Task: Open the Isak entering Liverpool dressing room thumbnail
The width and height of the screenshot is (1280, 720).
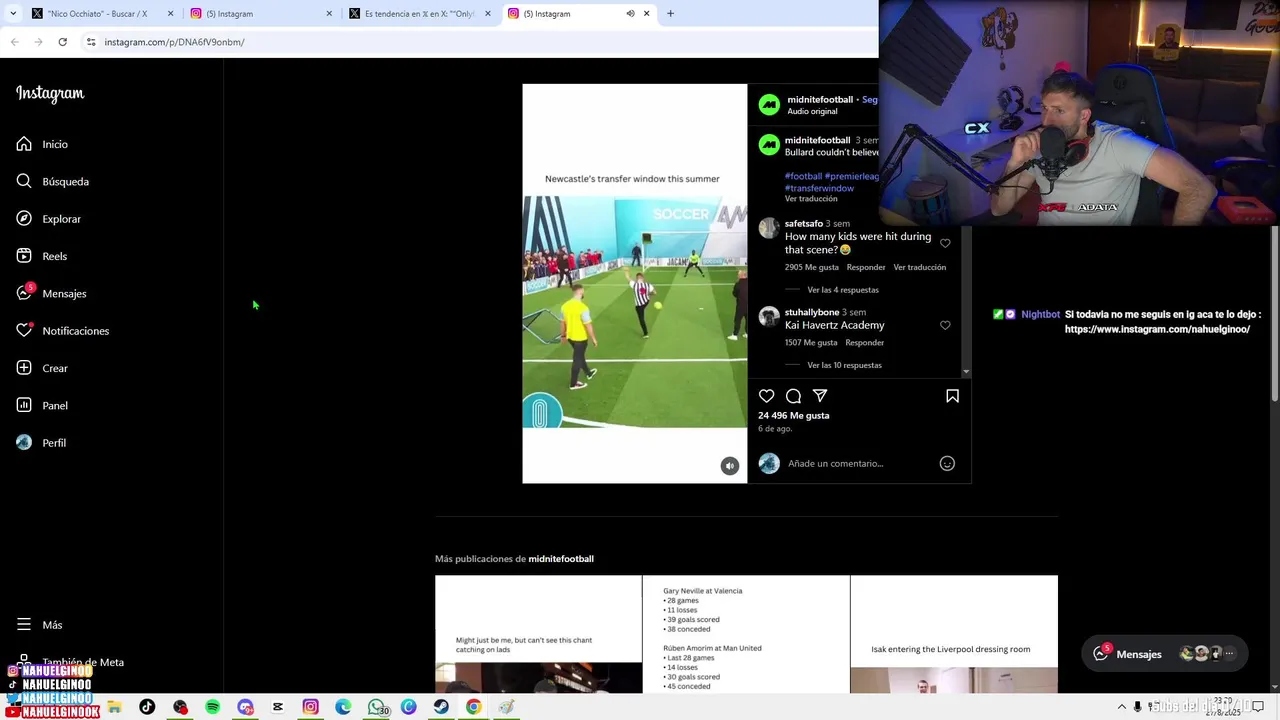Action: click(x=954, y=634)
